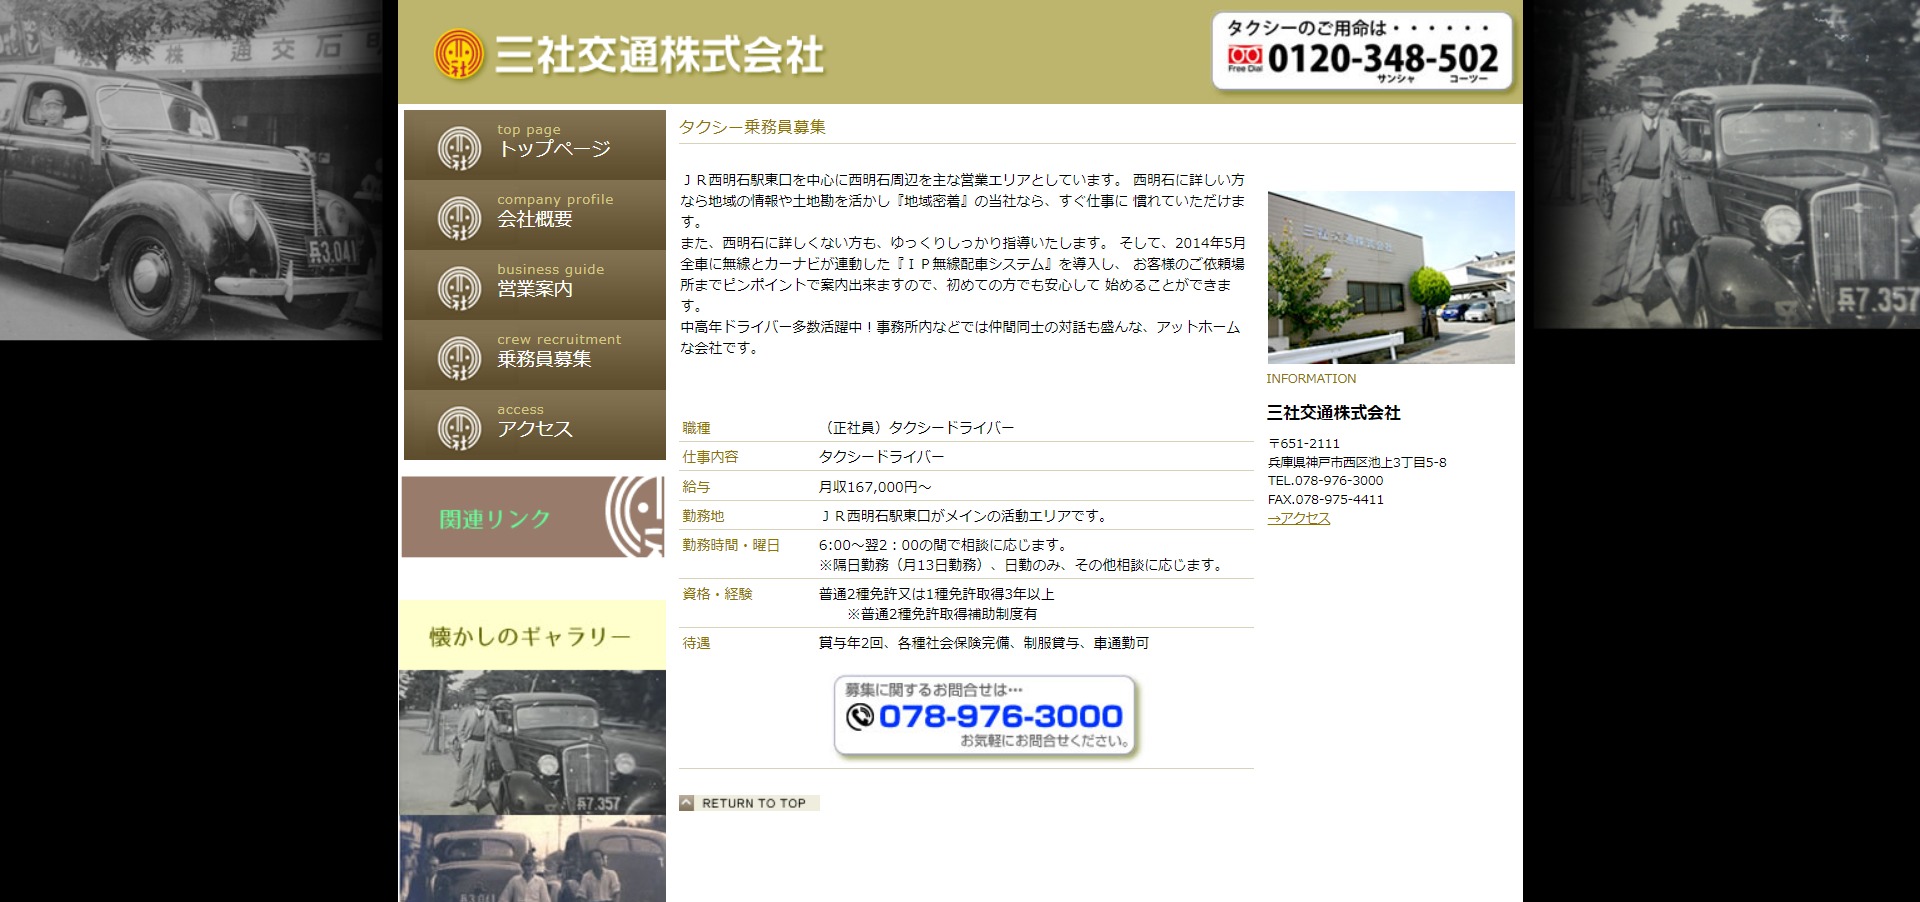This screenshot has width=1920, height=902.
Task: Click the 懐かしのギャラリー heading banner
Action: 532,635
